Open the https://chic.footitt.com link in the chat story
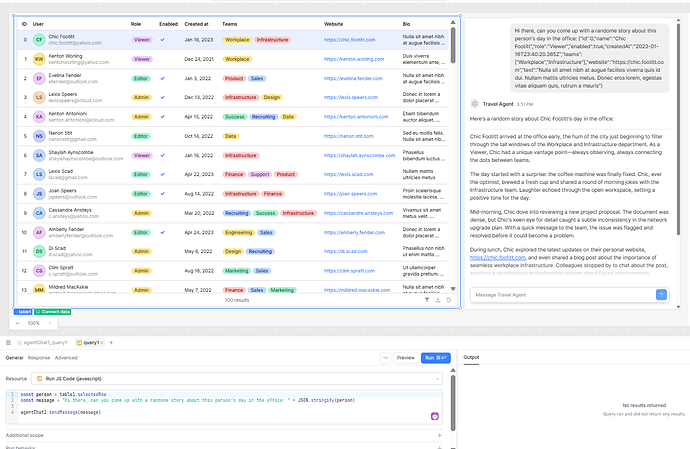The height and width of the screenshot is (449, 690). tap(497, 258)
